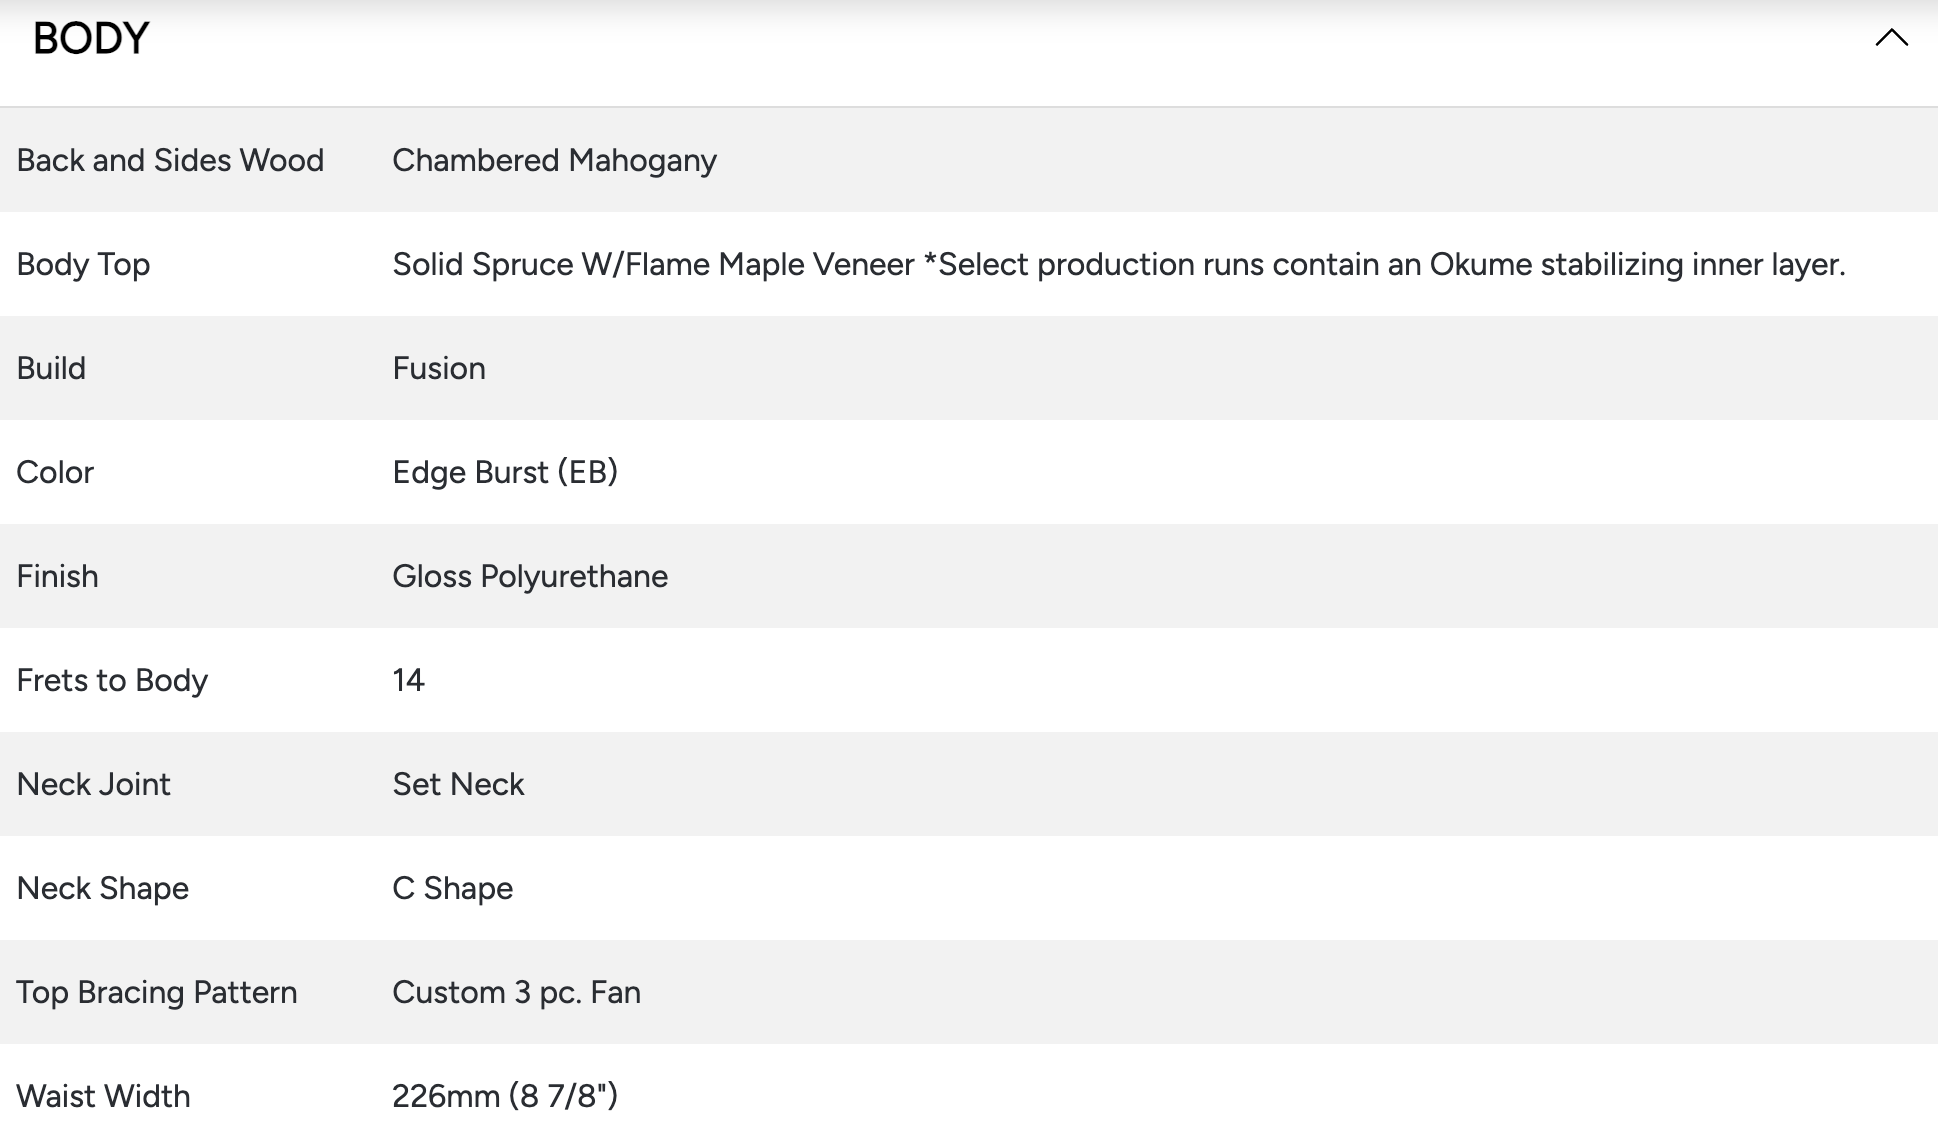Click the Finish row label
This screenshot has height=1126, width=1938.
click(57, 576)
